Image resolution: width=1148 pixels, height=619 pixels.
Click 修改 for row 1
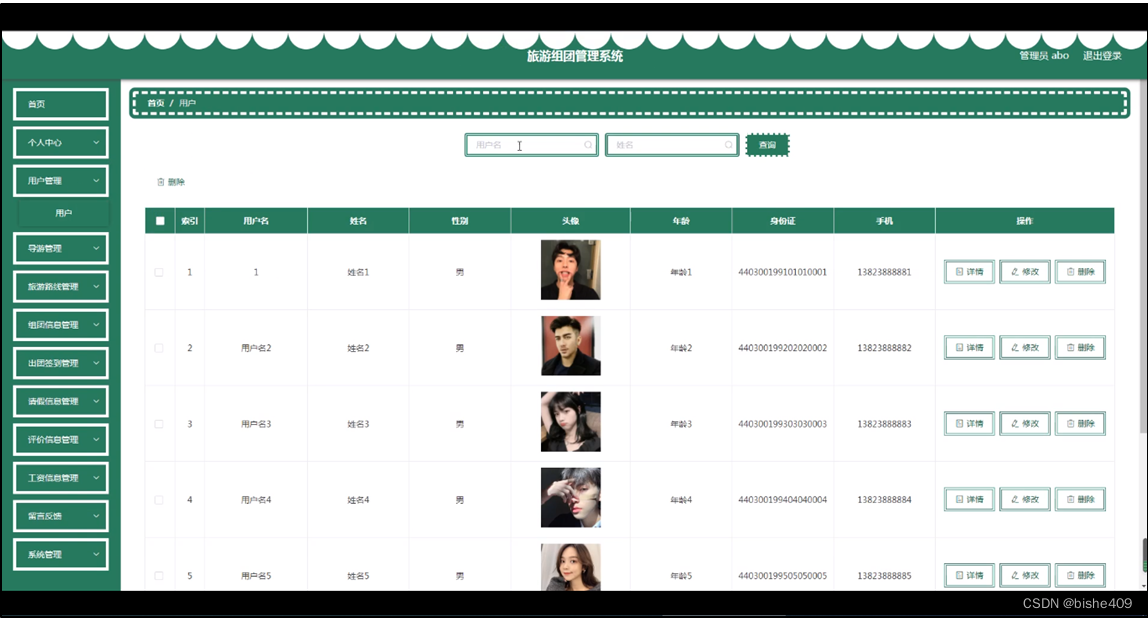click(1025, 272)
